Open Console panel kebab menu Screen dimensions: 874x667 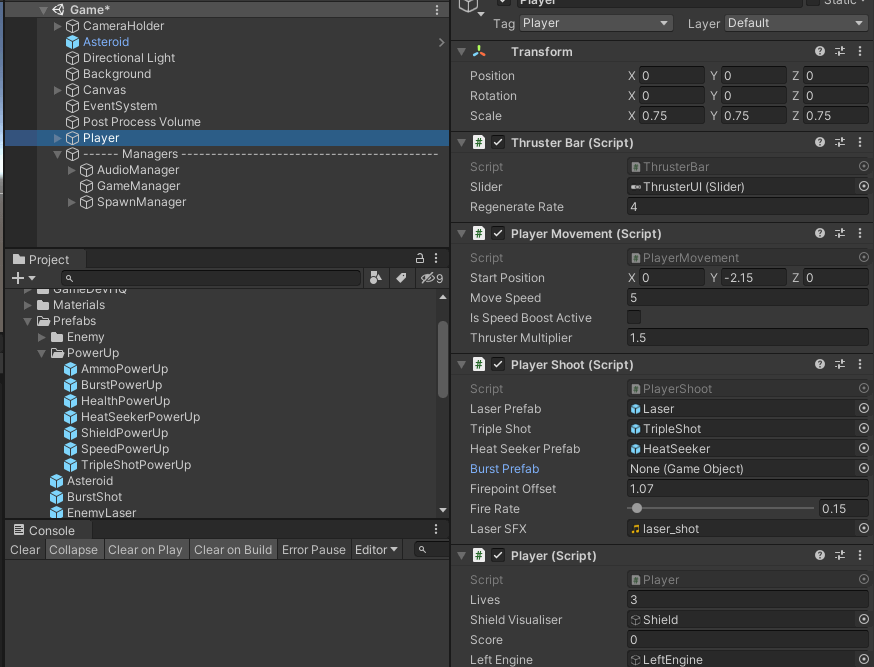(x=436, y=529)
